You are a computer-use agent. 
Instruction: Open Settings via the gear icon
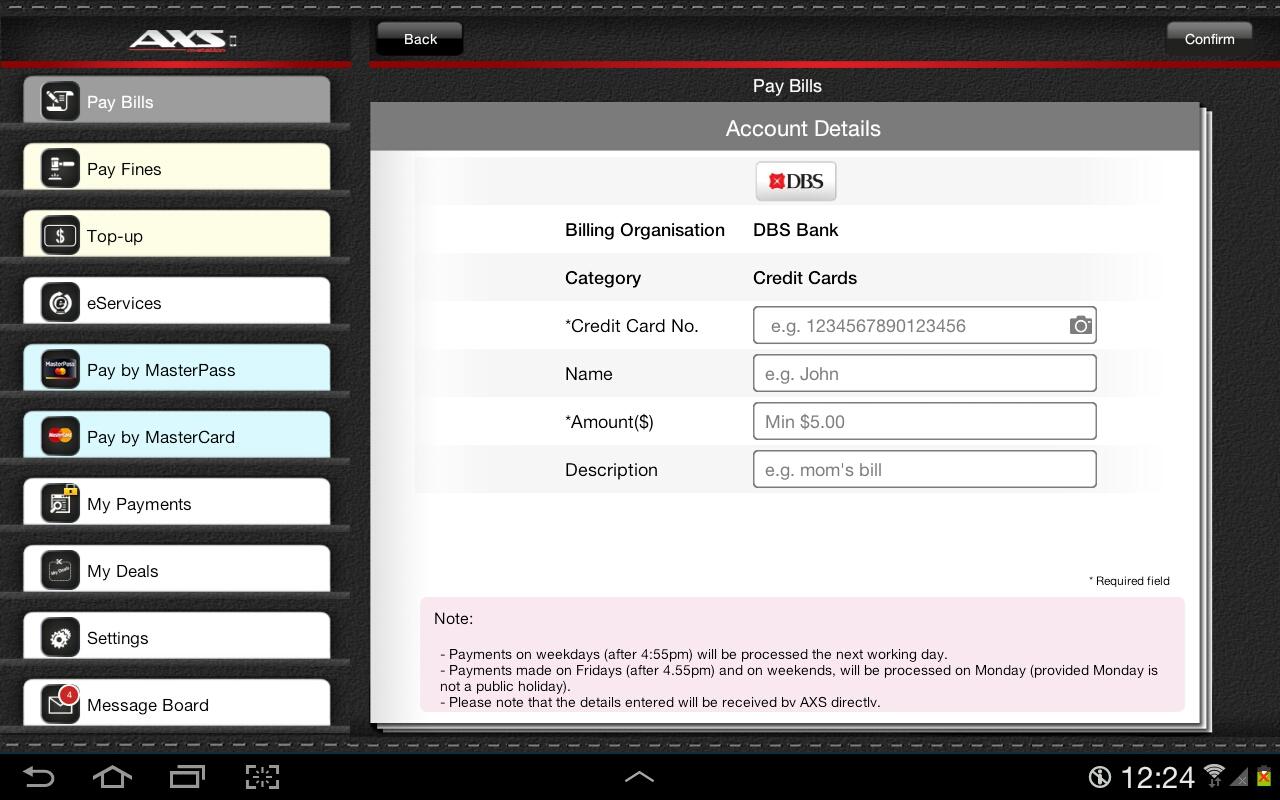click(59, 637)
